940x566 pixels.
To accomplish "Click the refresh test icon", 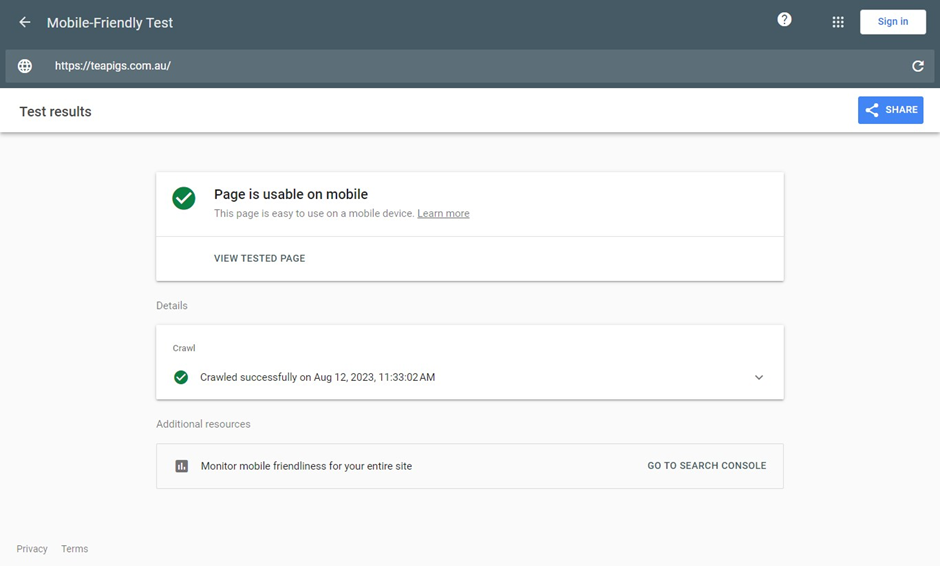I will tap(918, 66).
